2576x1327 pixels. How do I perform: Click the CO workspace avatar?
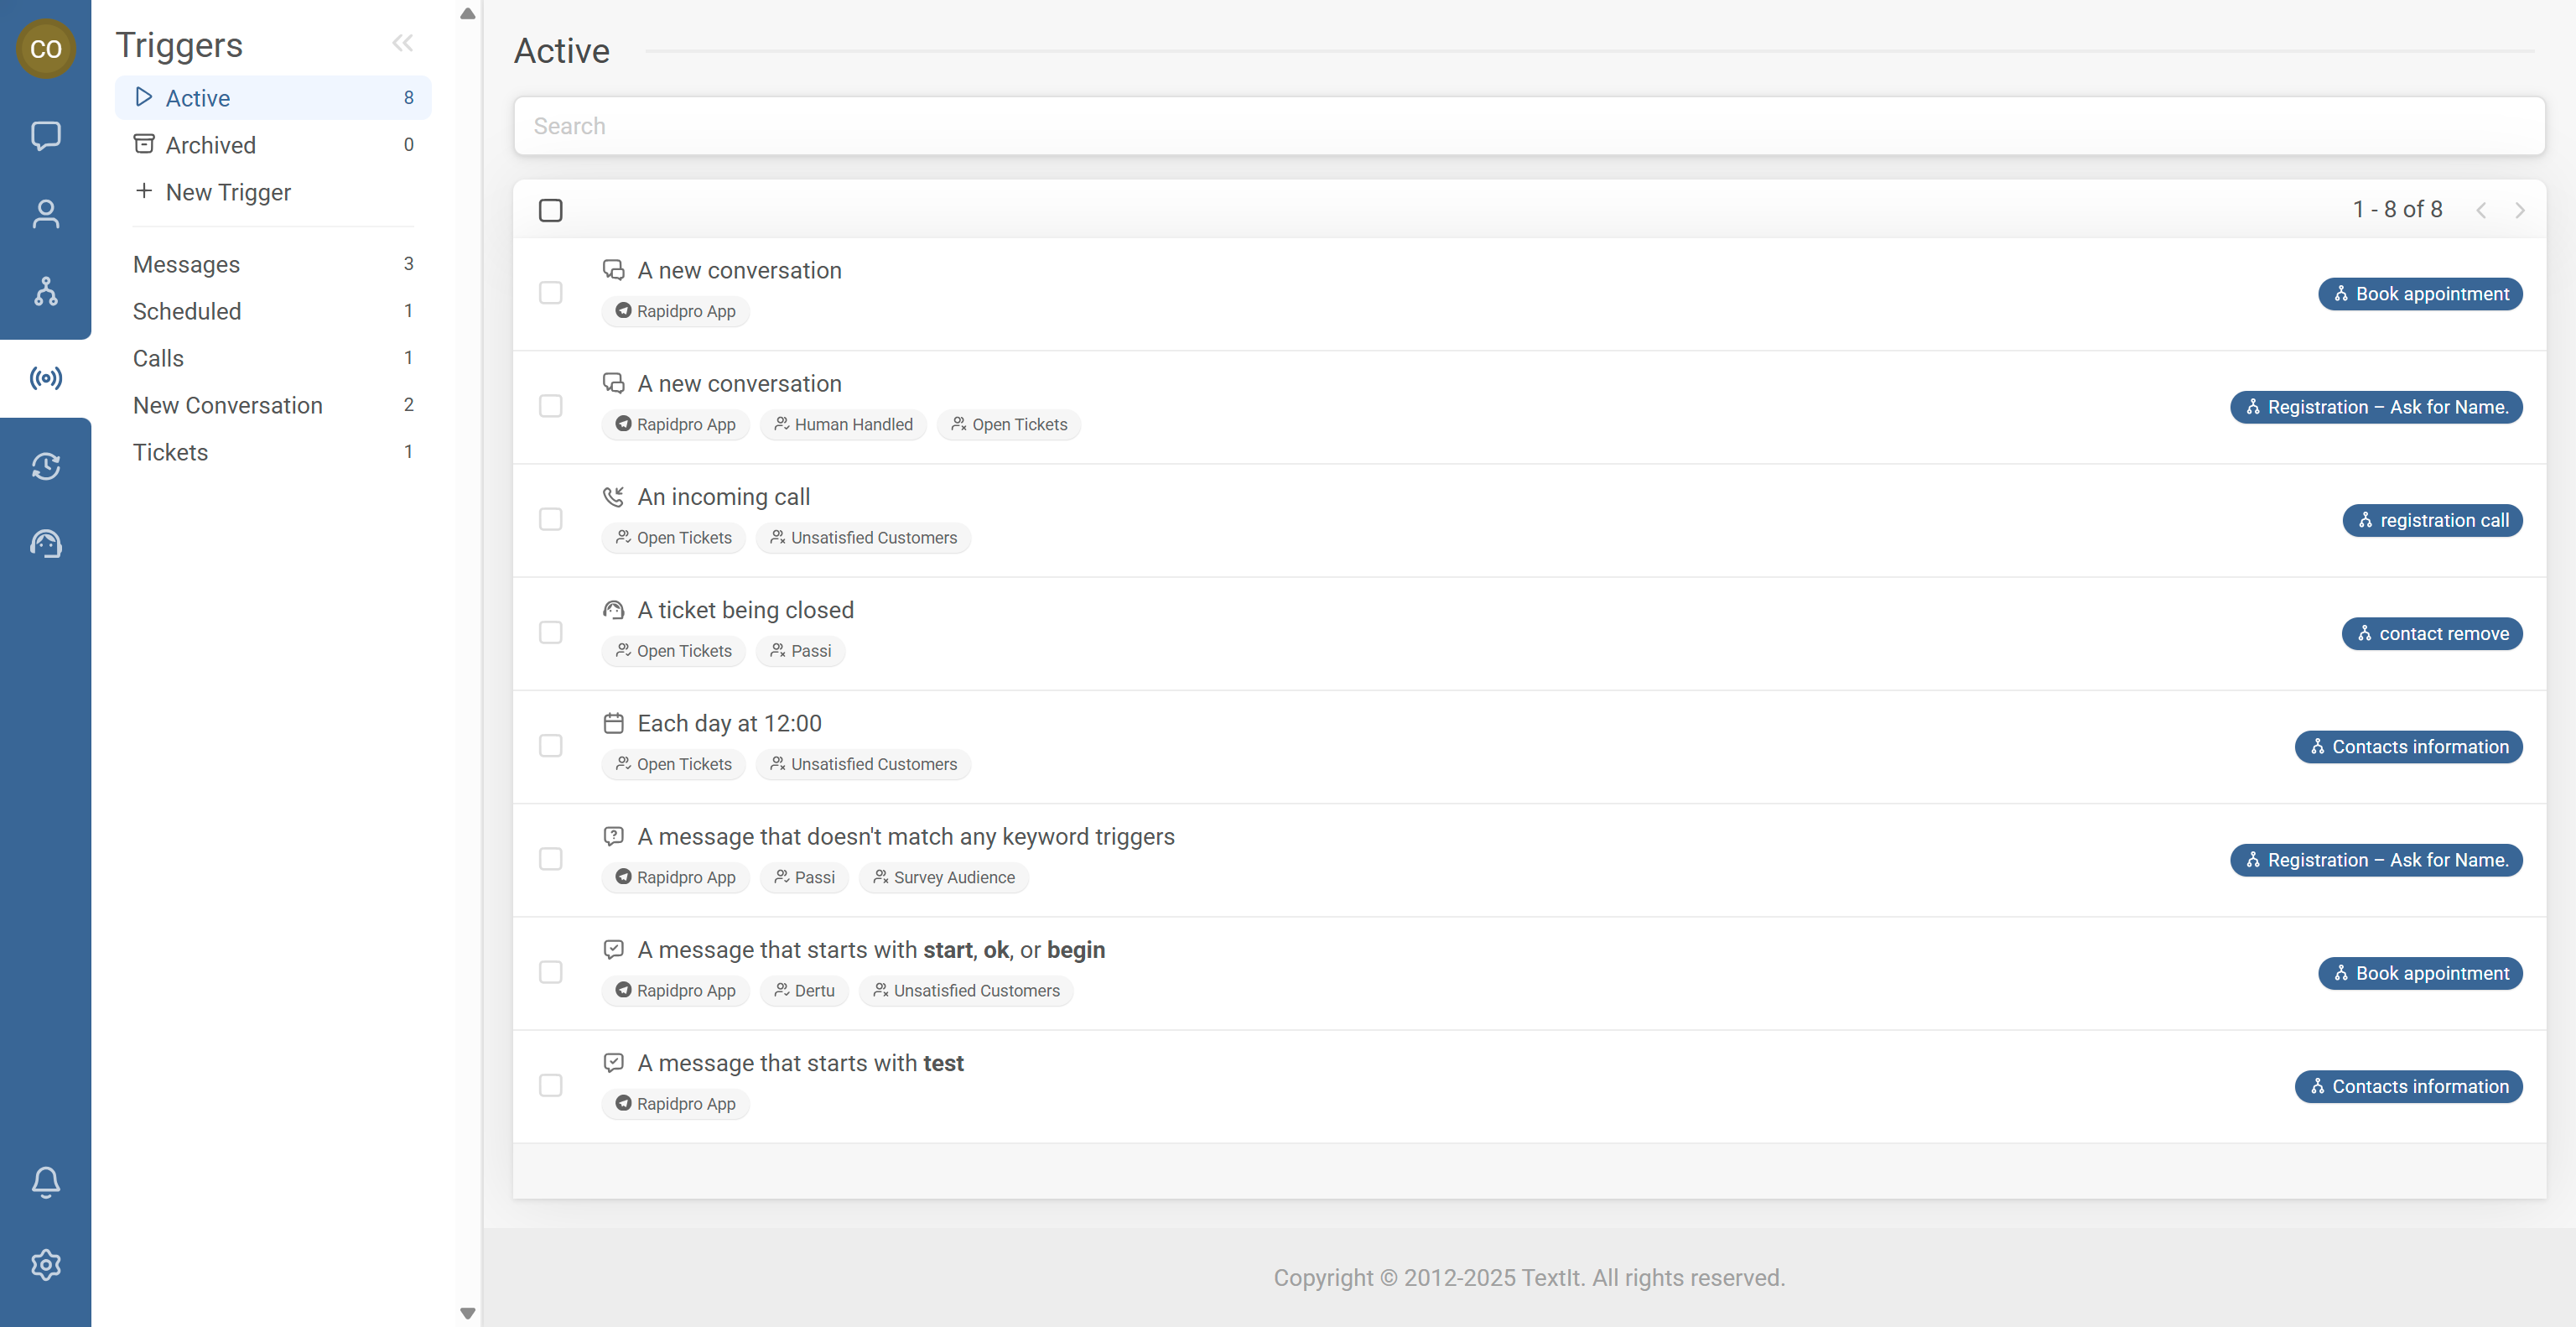point(45,48)
